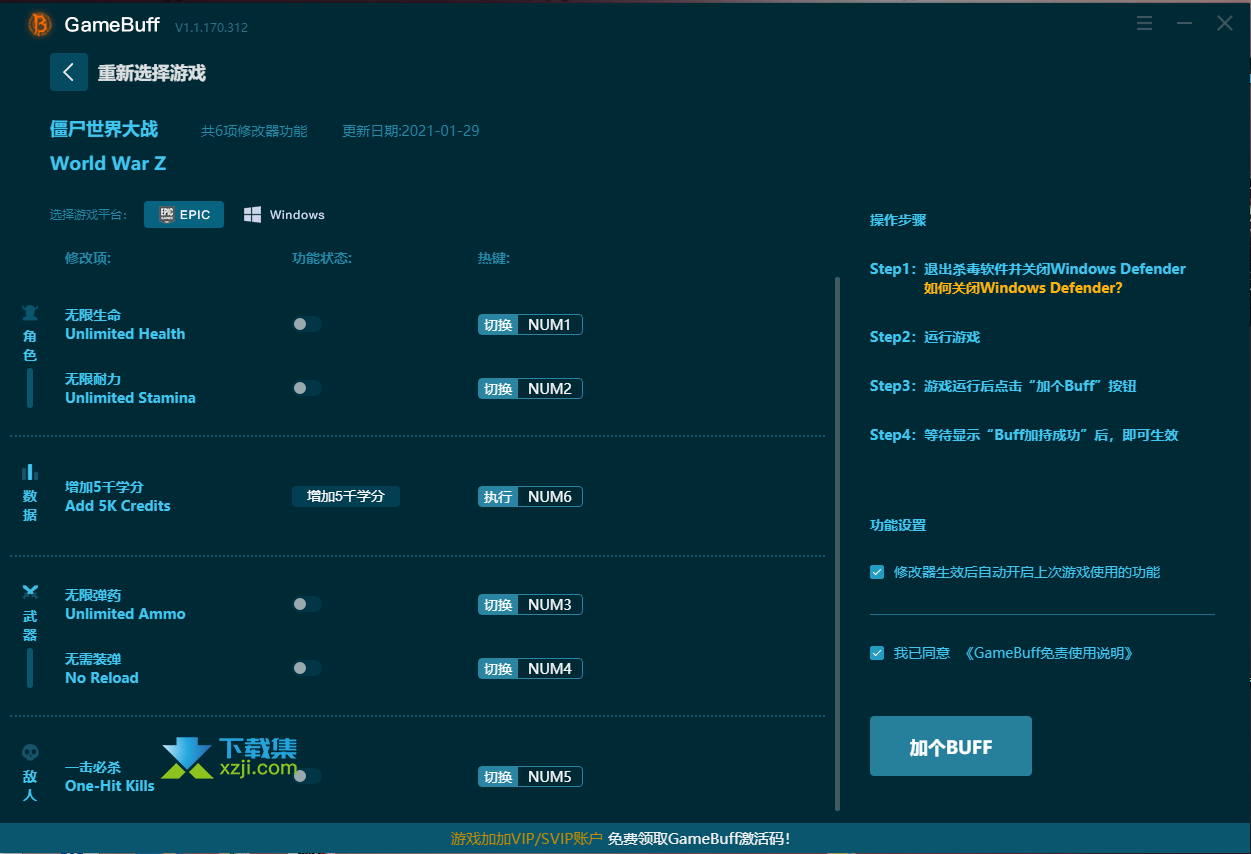Select the EPIC platform tab

coord(184,215)
